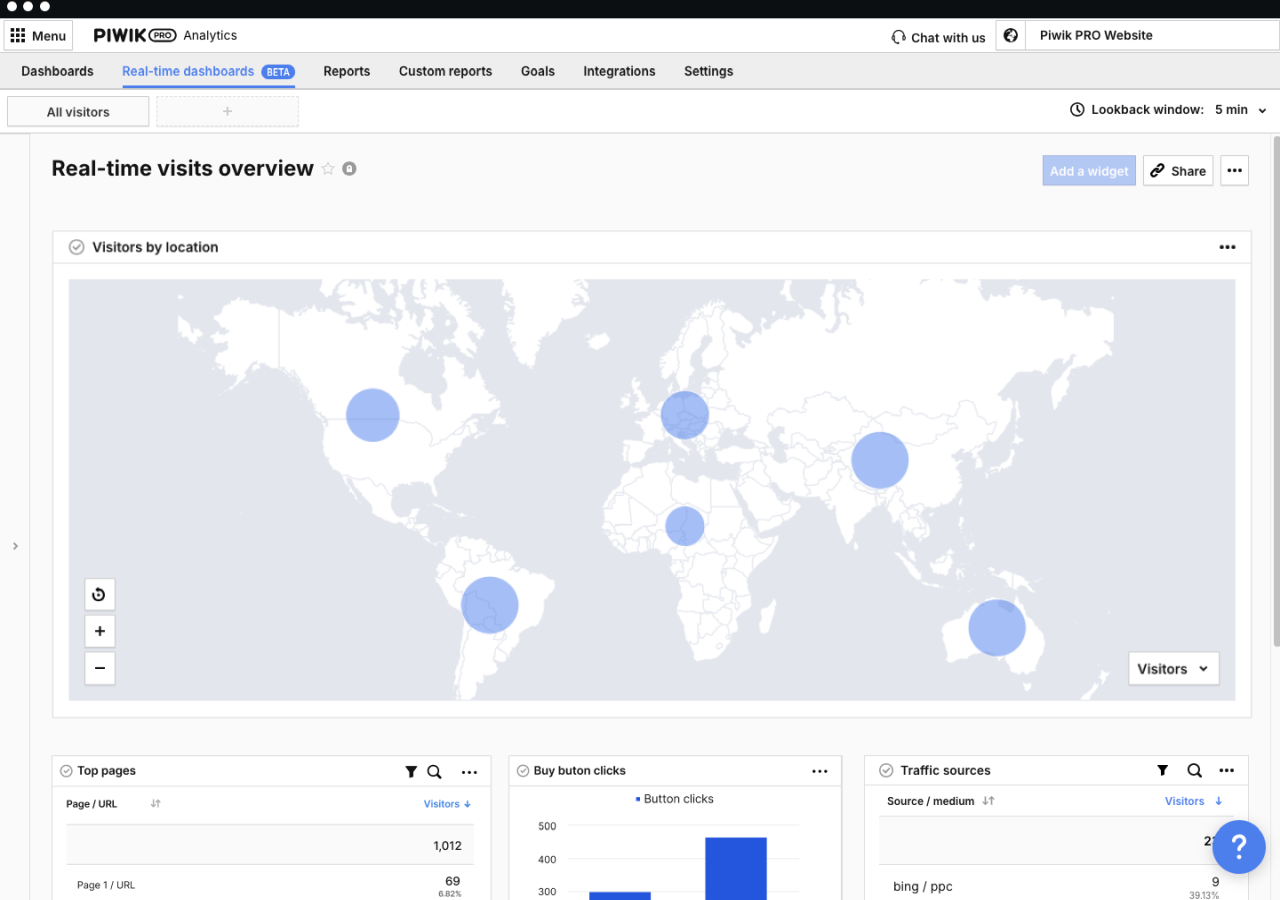Viewport: 1280px width, 900px height.
Task: Open Top pages widget options menu
Action: (x=469, y=772)
